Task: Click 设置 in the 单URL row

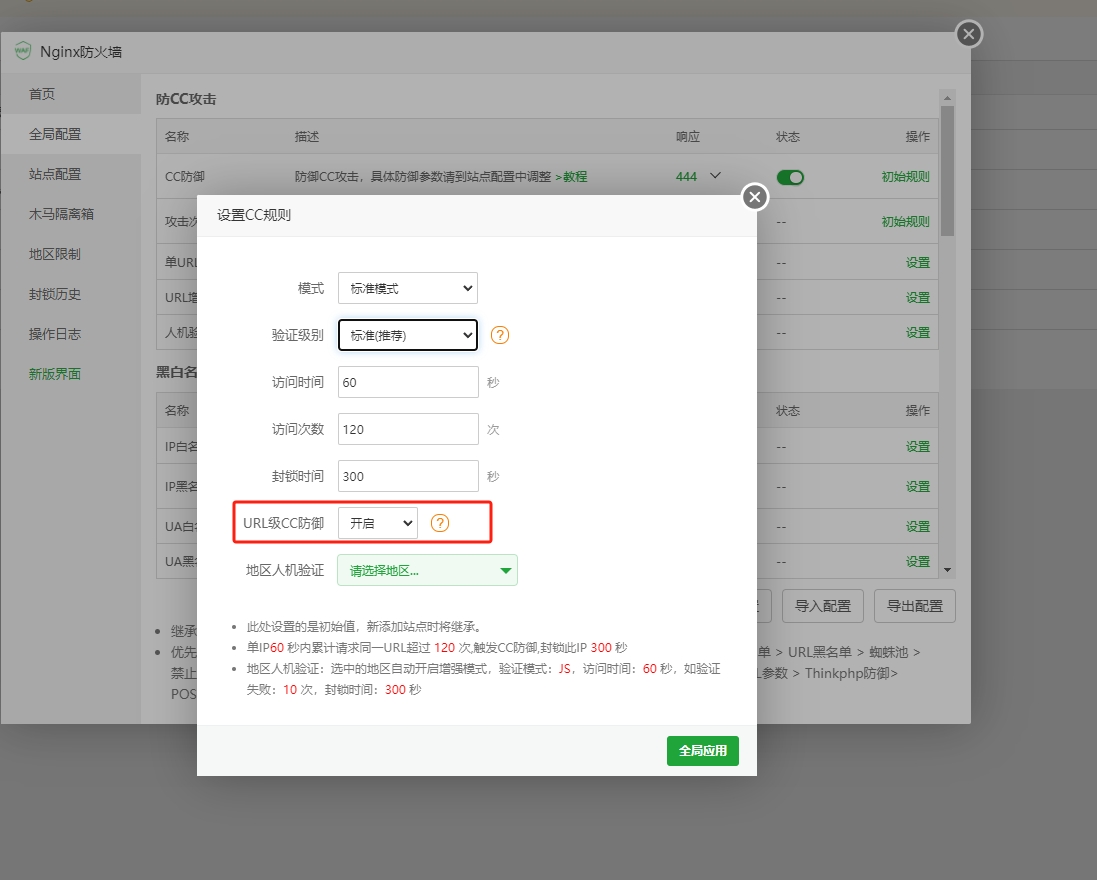Action: point(918,262)
